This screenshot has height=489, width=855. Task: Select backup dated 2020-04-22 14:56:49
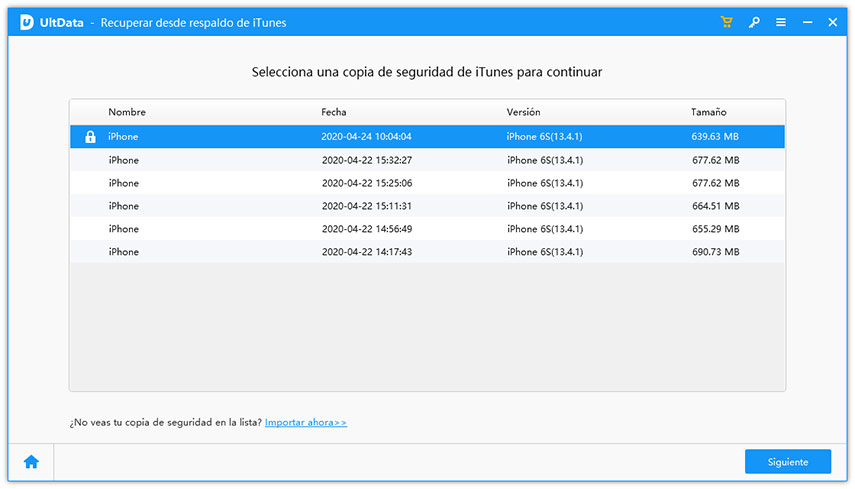(x=428, y=229)
